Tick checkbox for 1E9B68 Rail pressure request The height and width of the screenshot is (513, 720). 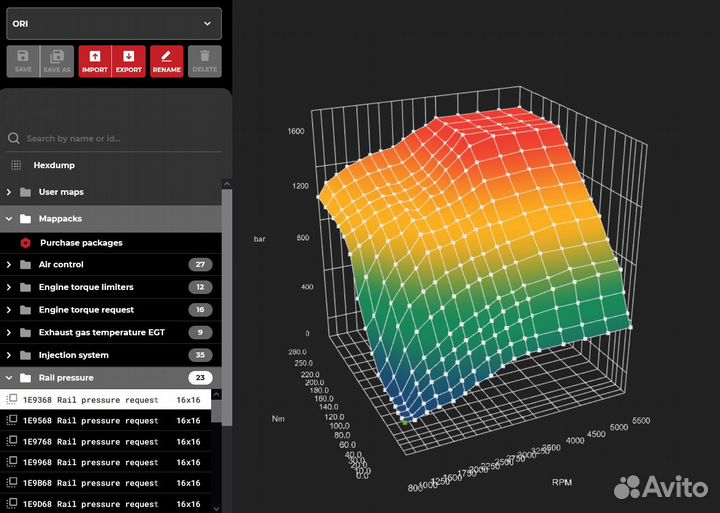click(x=12, y=483)
